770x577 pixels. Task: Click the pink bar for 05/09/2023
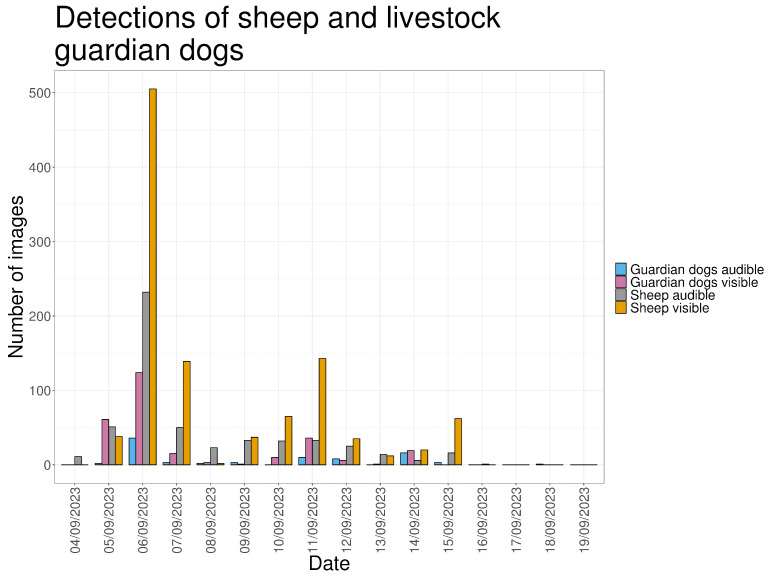point(105,442)
